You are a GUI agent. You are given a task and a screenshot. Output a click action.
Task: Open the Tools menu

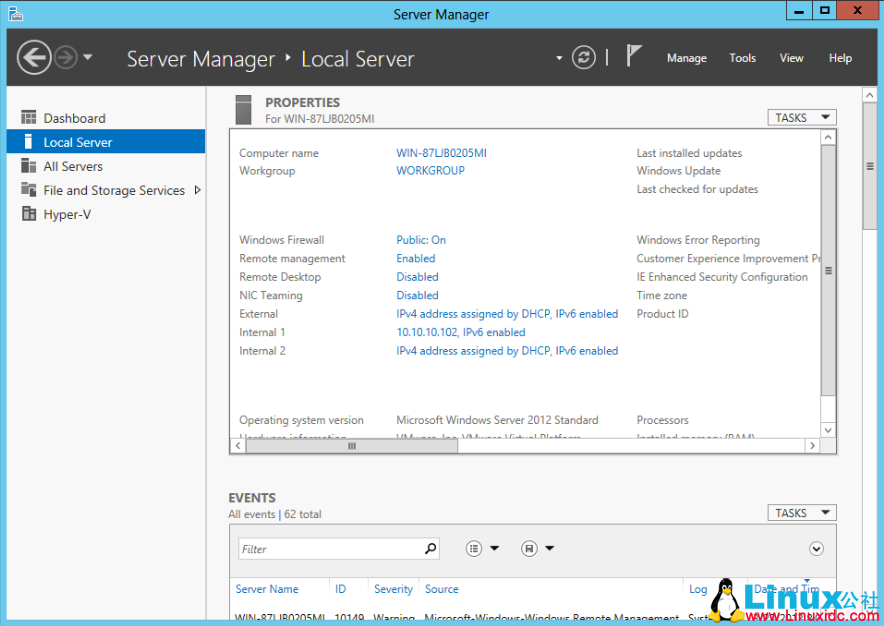(742, 58)
